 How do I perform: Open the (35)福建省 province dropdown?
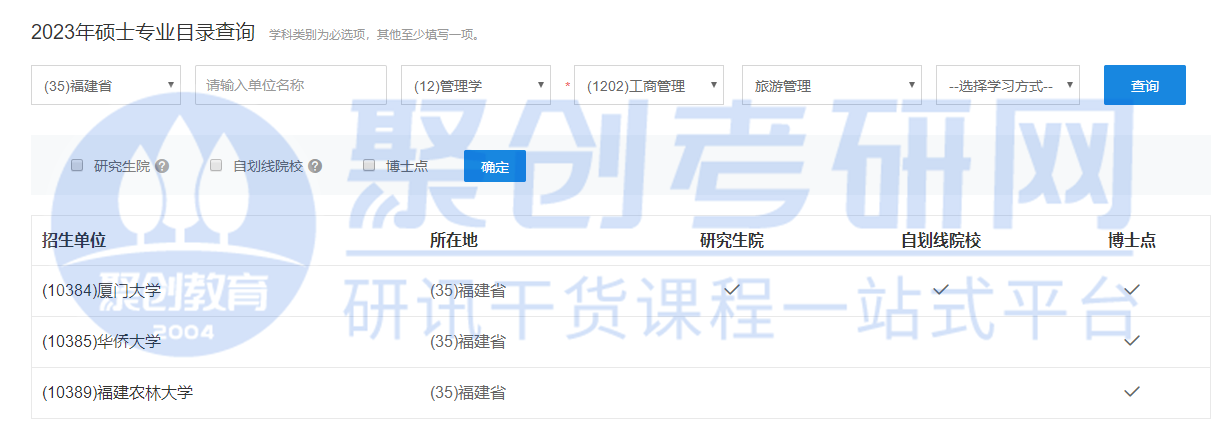(106, 85)
